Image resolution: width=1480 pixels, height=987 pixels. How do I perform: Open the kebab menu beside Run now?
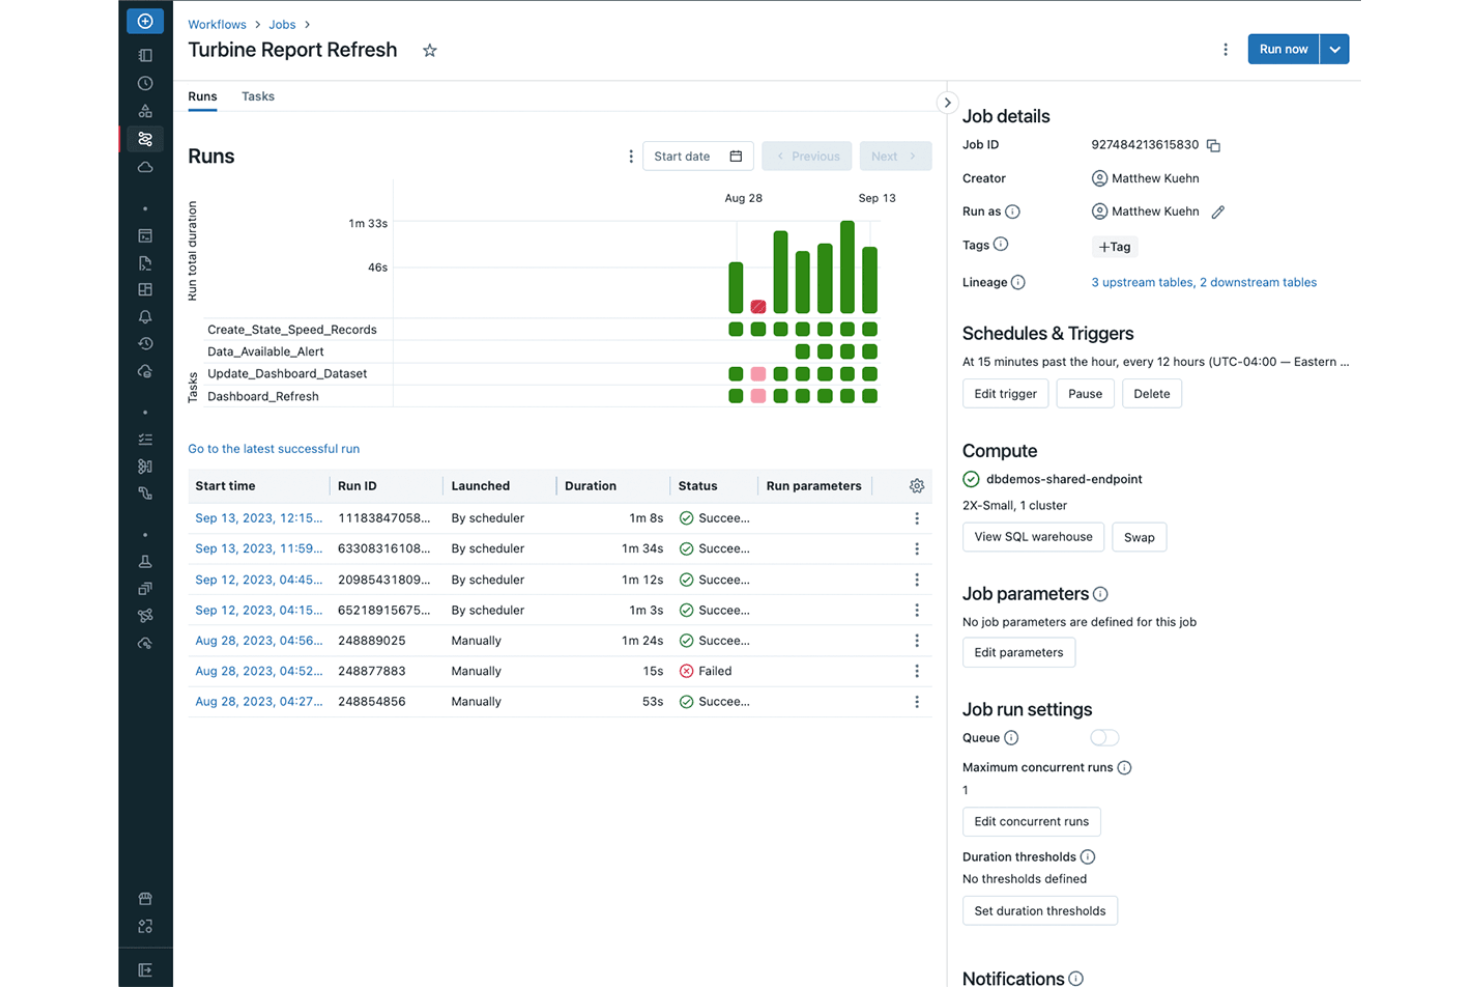(x=1226, y=48)
